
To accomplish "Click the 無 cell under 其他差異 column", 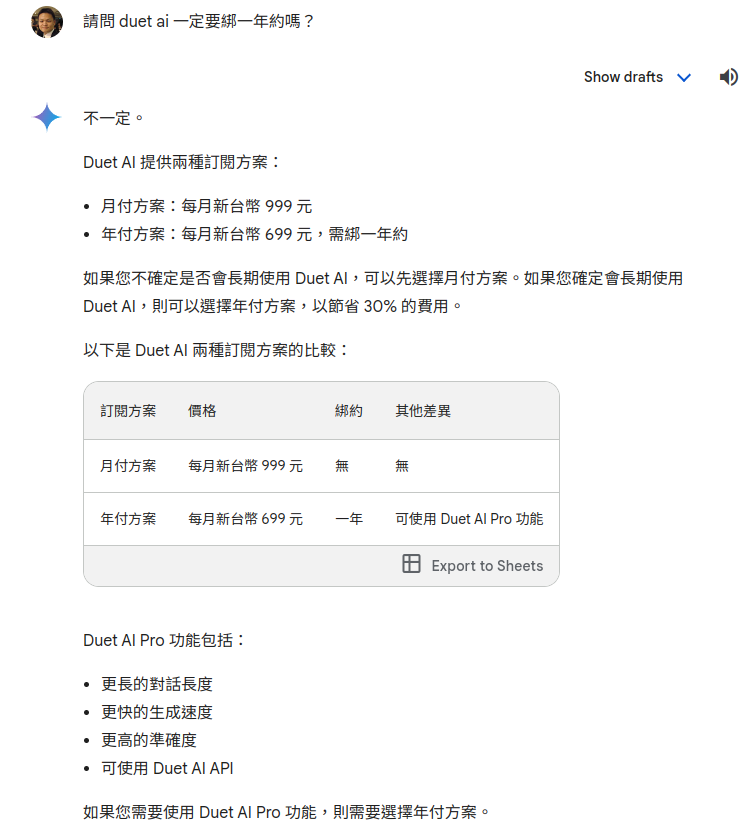I will point(402,466).
